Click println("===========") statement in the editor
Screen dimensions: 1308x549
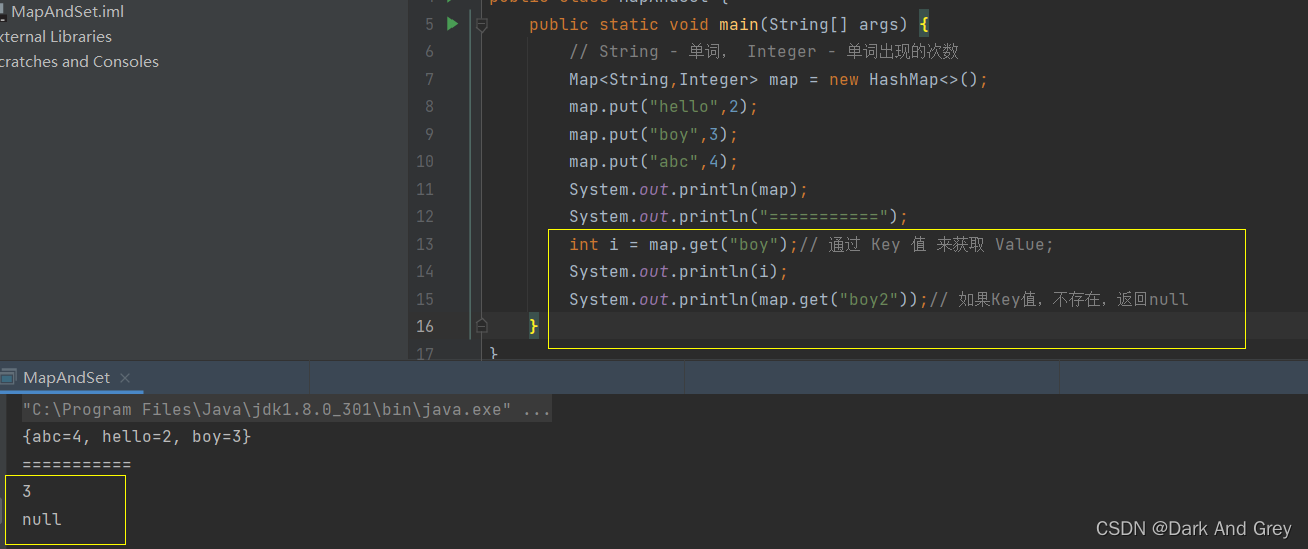738,217
